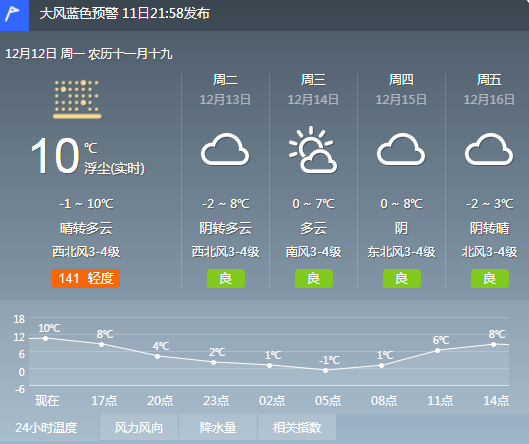Click Thursday's overcast cloud icon
The image size is (529, 444).
(x=401, y=149)
